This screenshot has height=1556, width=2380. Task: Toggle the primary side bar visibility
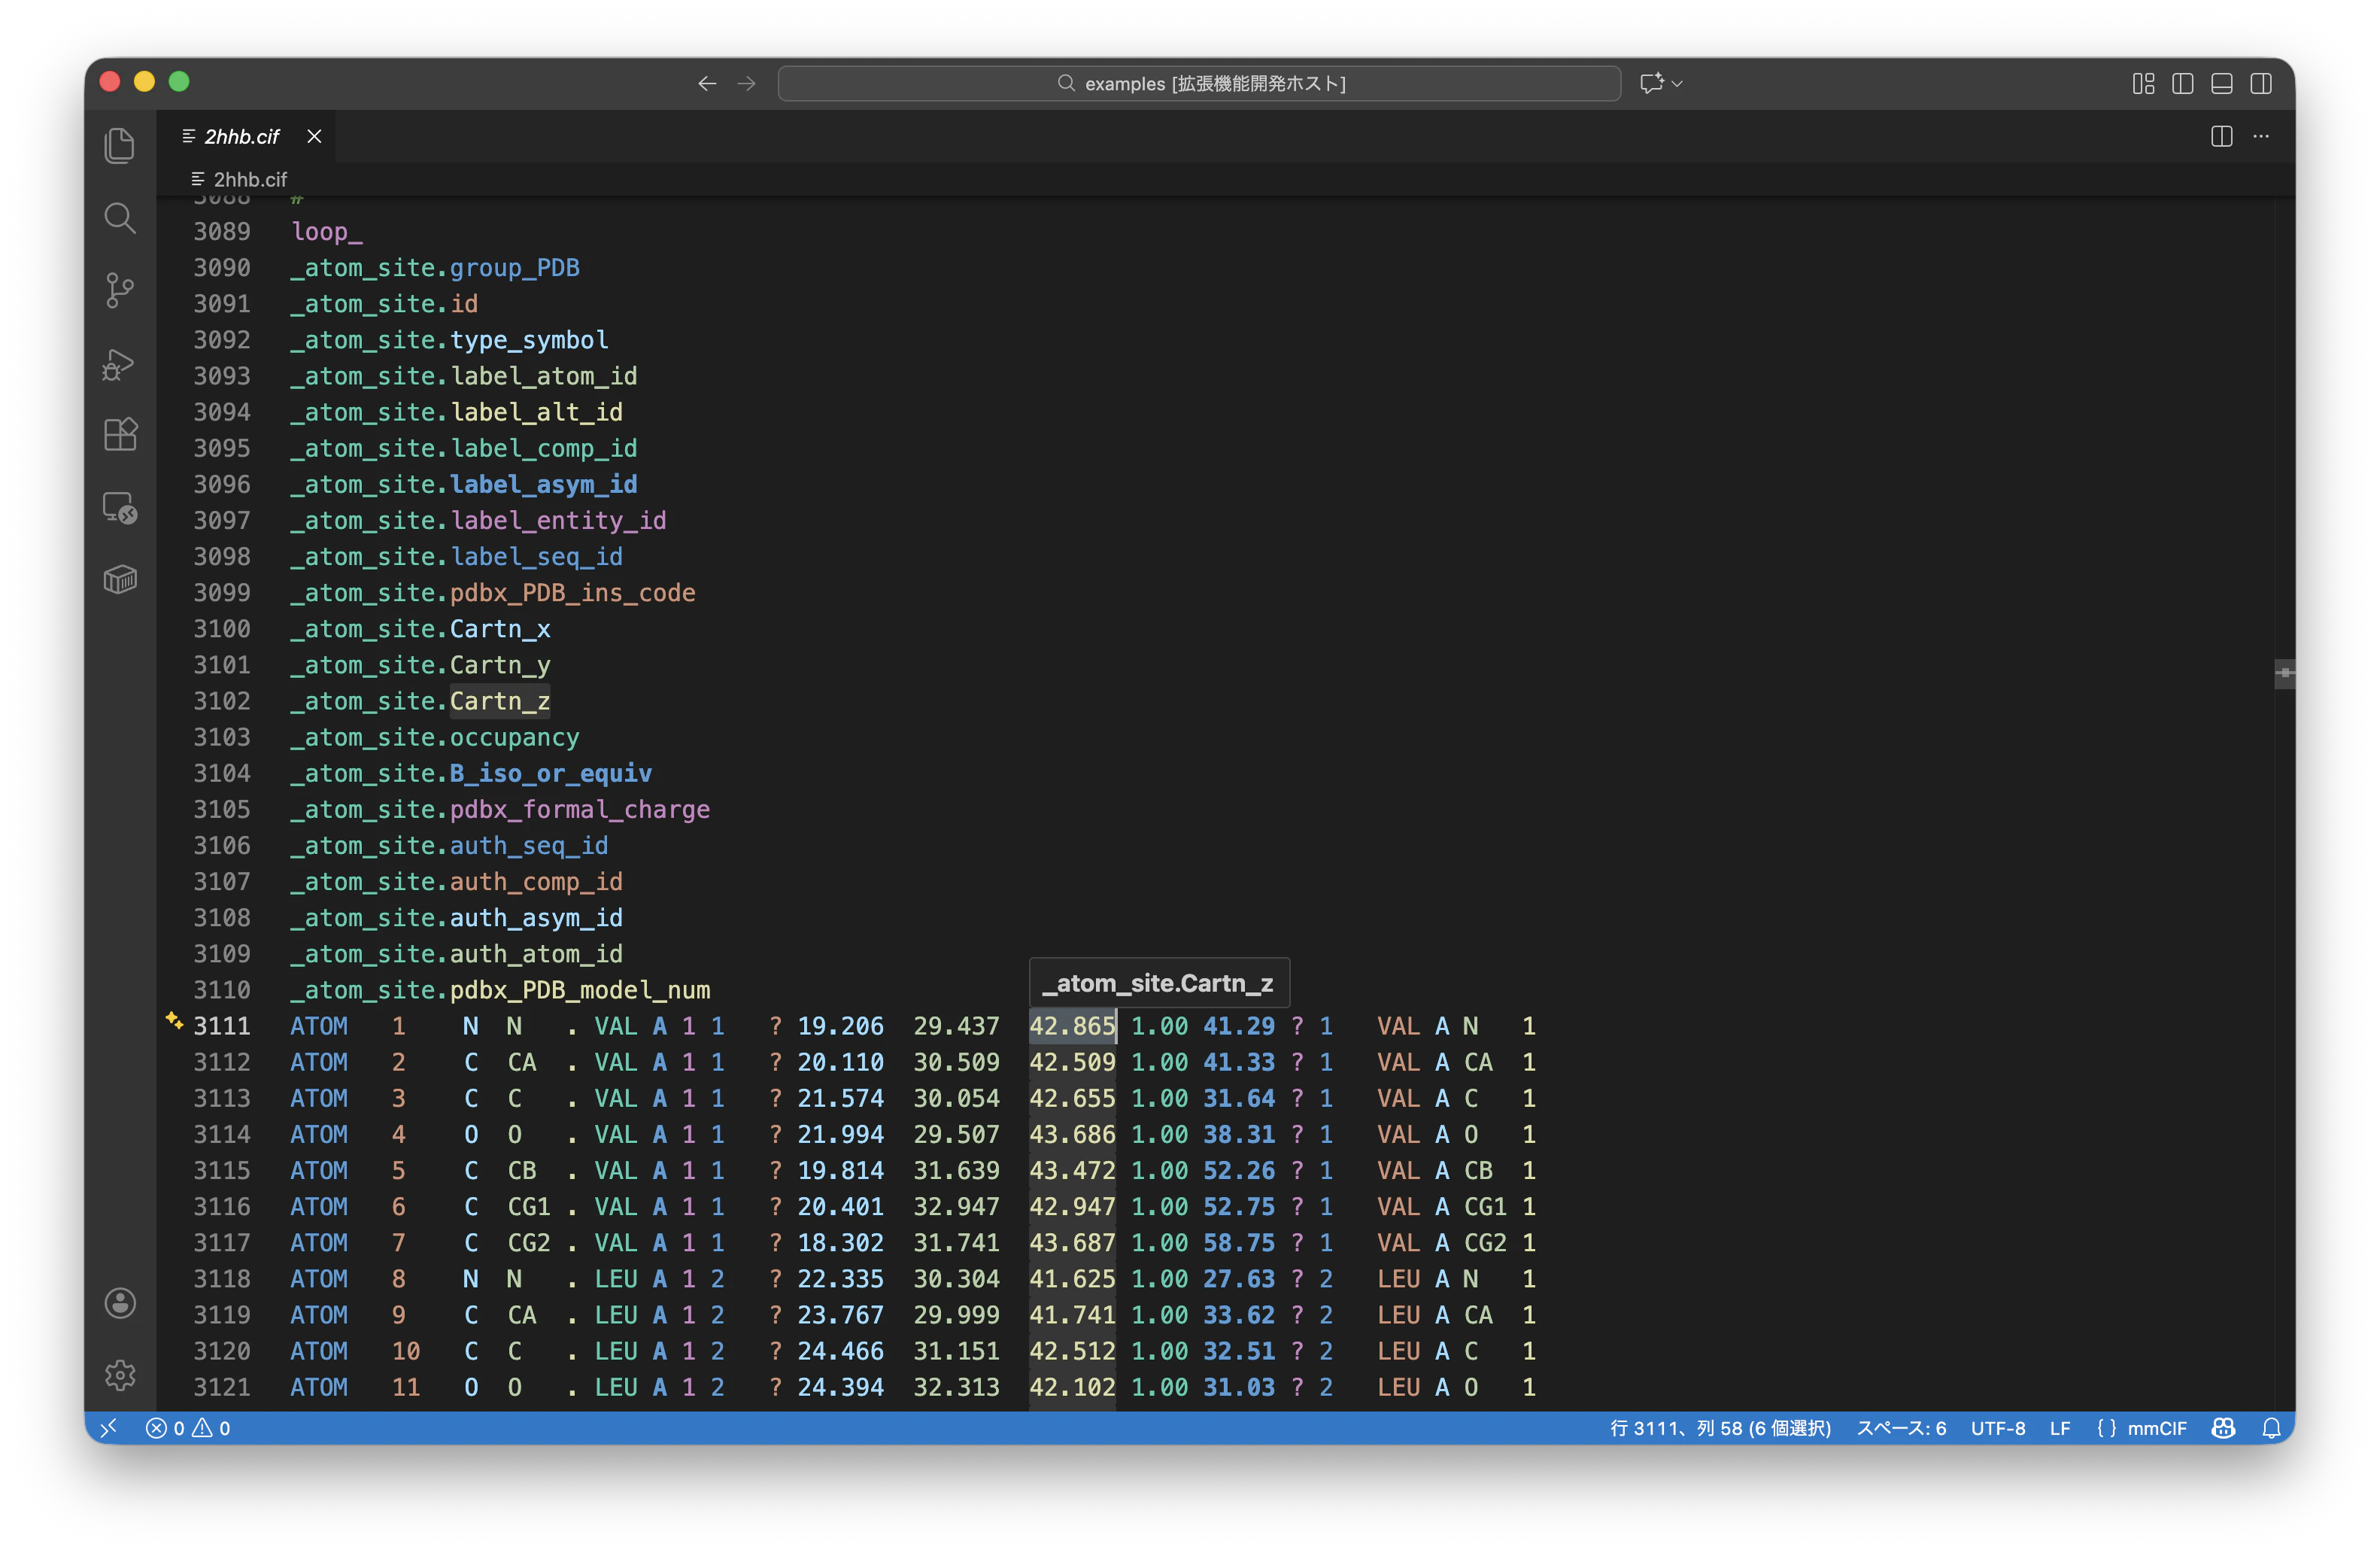pyautogui.click(x=2183, y=84)
